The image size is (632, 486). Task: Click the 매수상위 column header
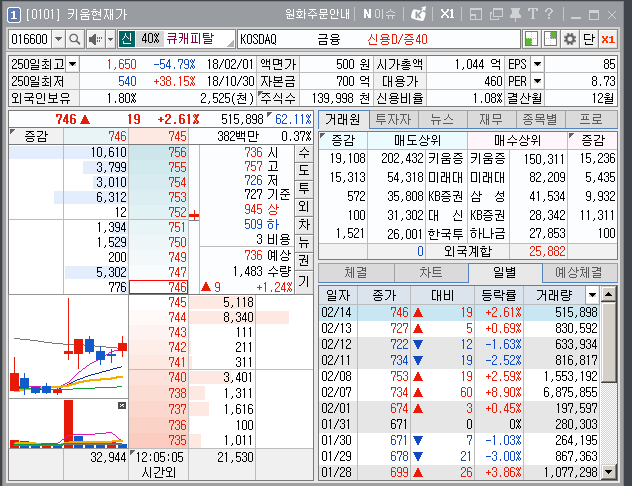click(x=517, y=140)
